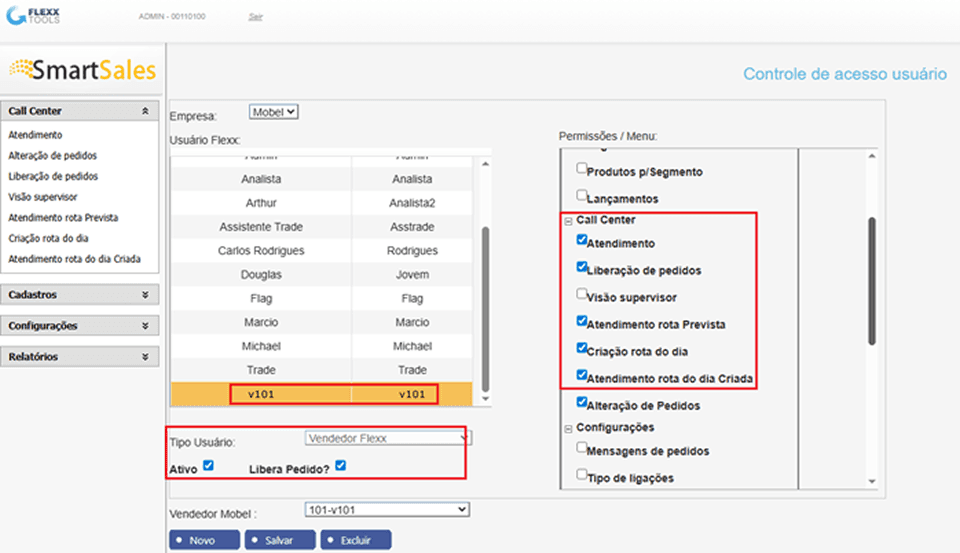This screenshot has width=960, height=553.
Task: Check Visão supervisor permission
Action: click(582, 293)
